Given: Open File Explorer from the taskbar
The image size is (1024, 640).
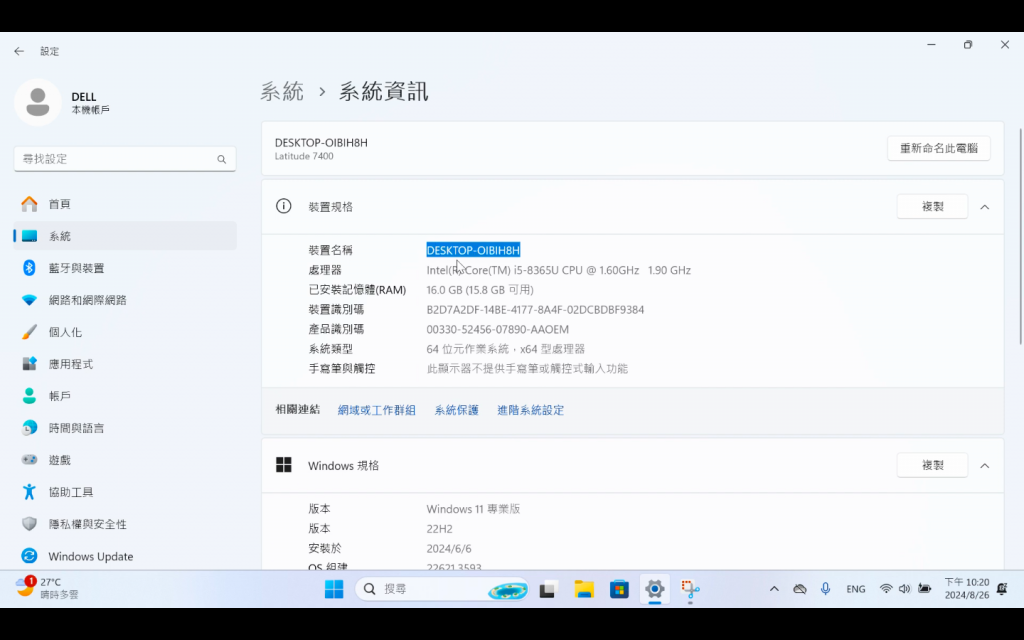Looking at the screenshot, I should click(584, 589).
